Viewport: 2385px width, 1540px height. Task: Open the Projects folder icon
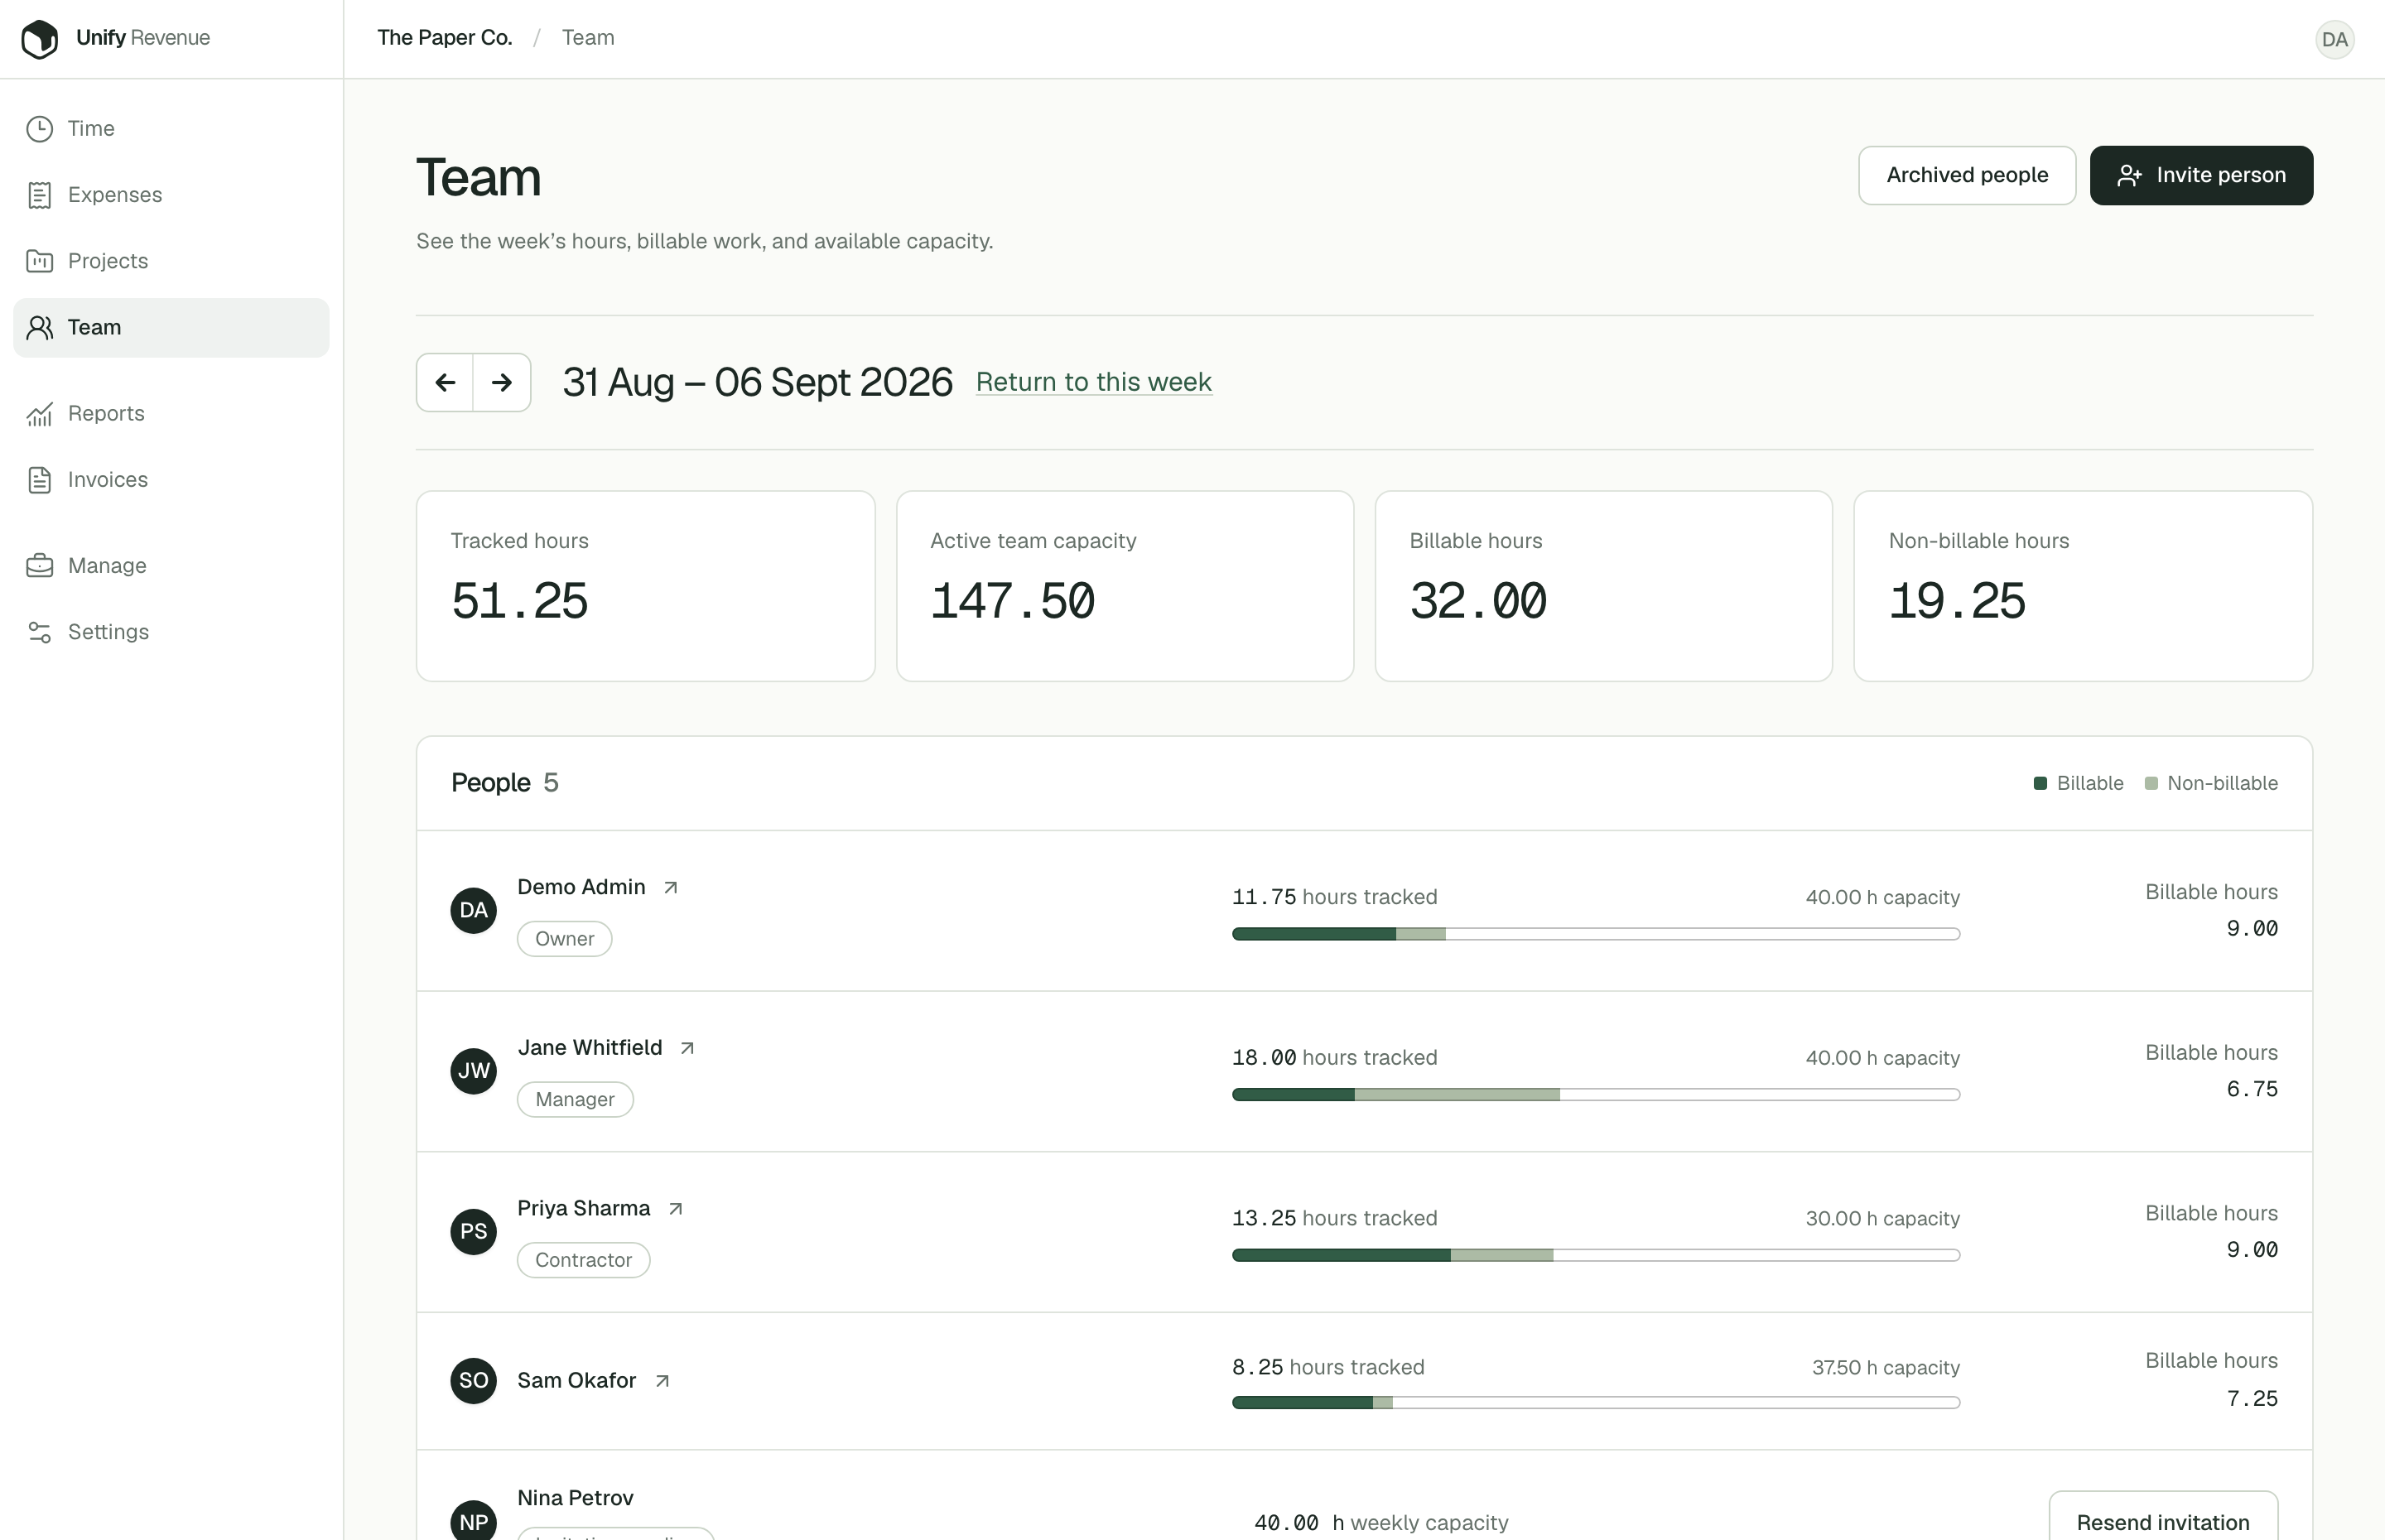click(x=40, y=261)
